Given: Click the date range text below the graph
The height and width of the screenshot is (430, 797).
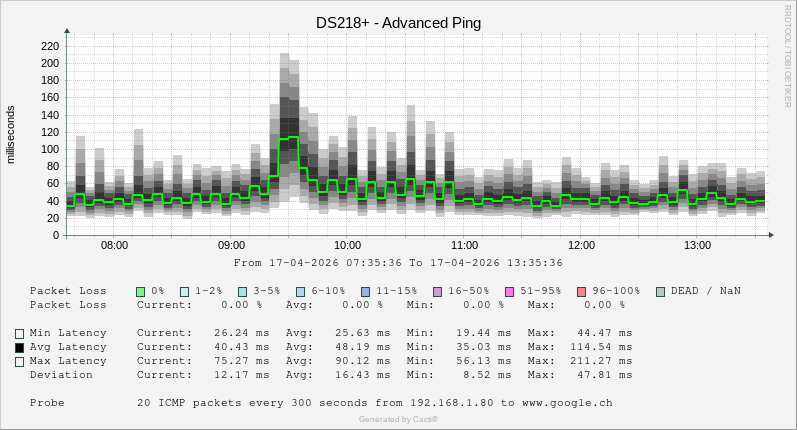Looking at the screenshot, I should point(398,263).
